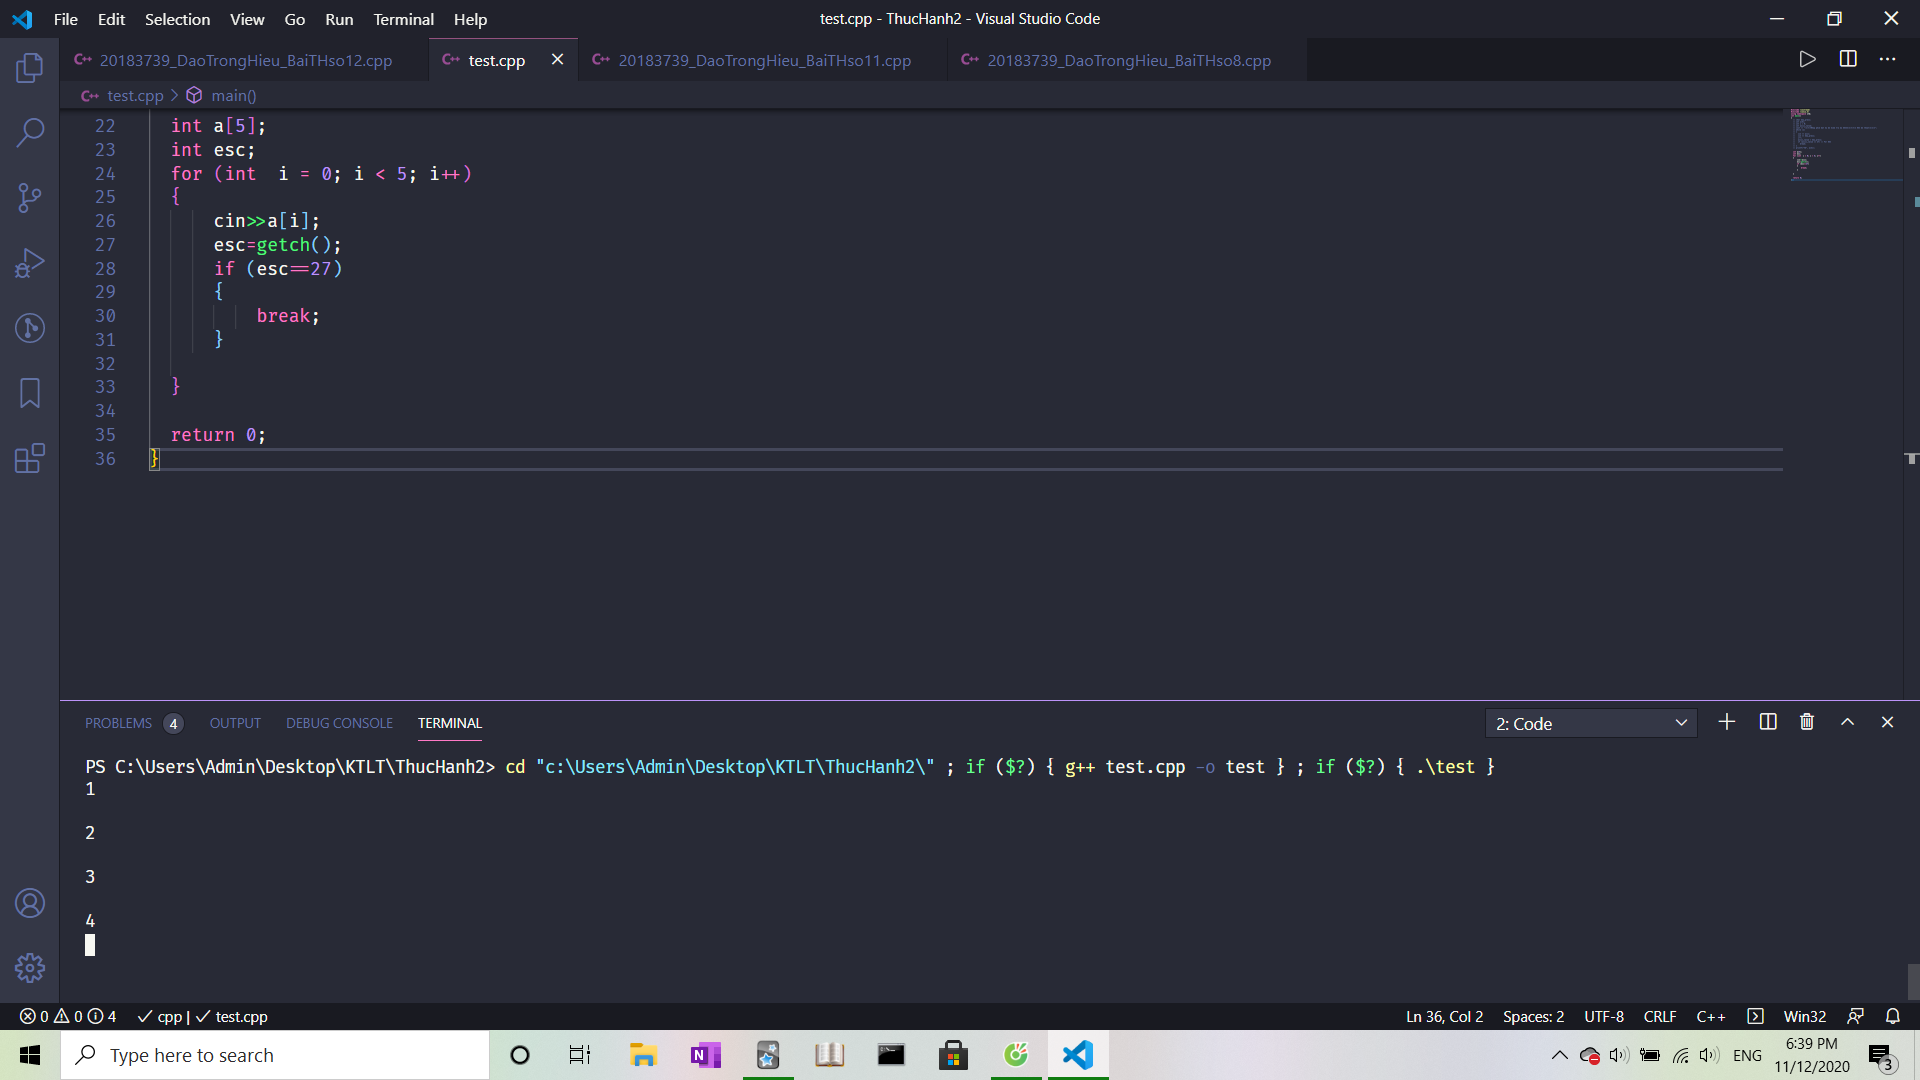This screenshot has width=1920, height=1080.
Task: Toggle split terminal pane
Action: 1768,723
